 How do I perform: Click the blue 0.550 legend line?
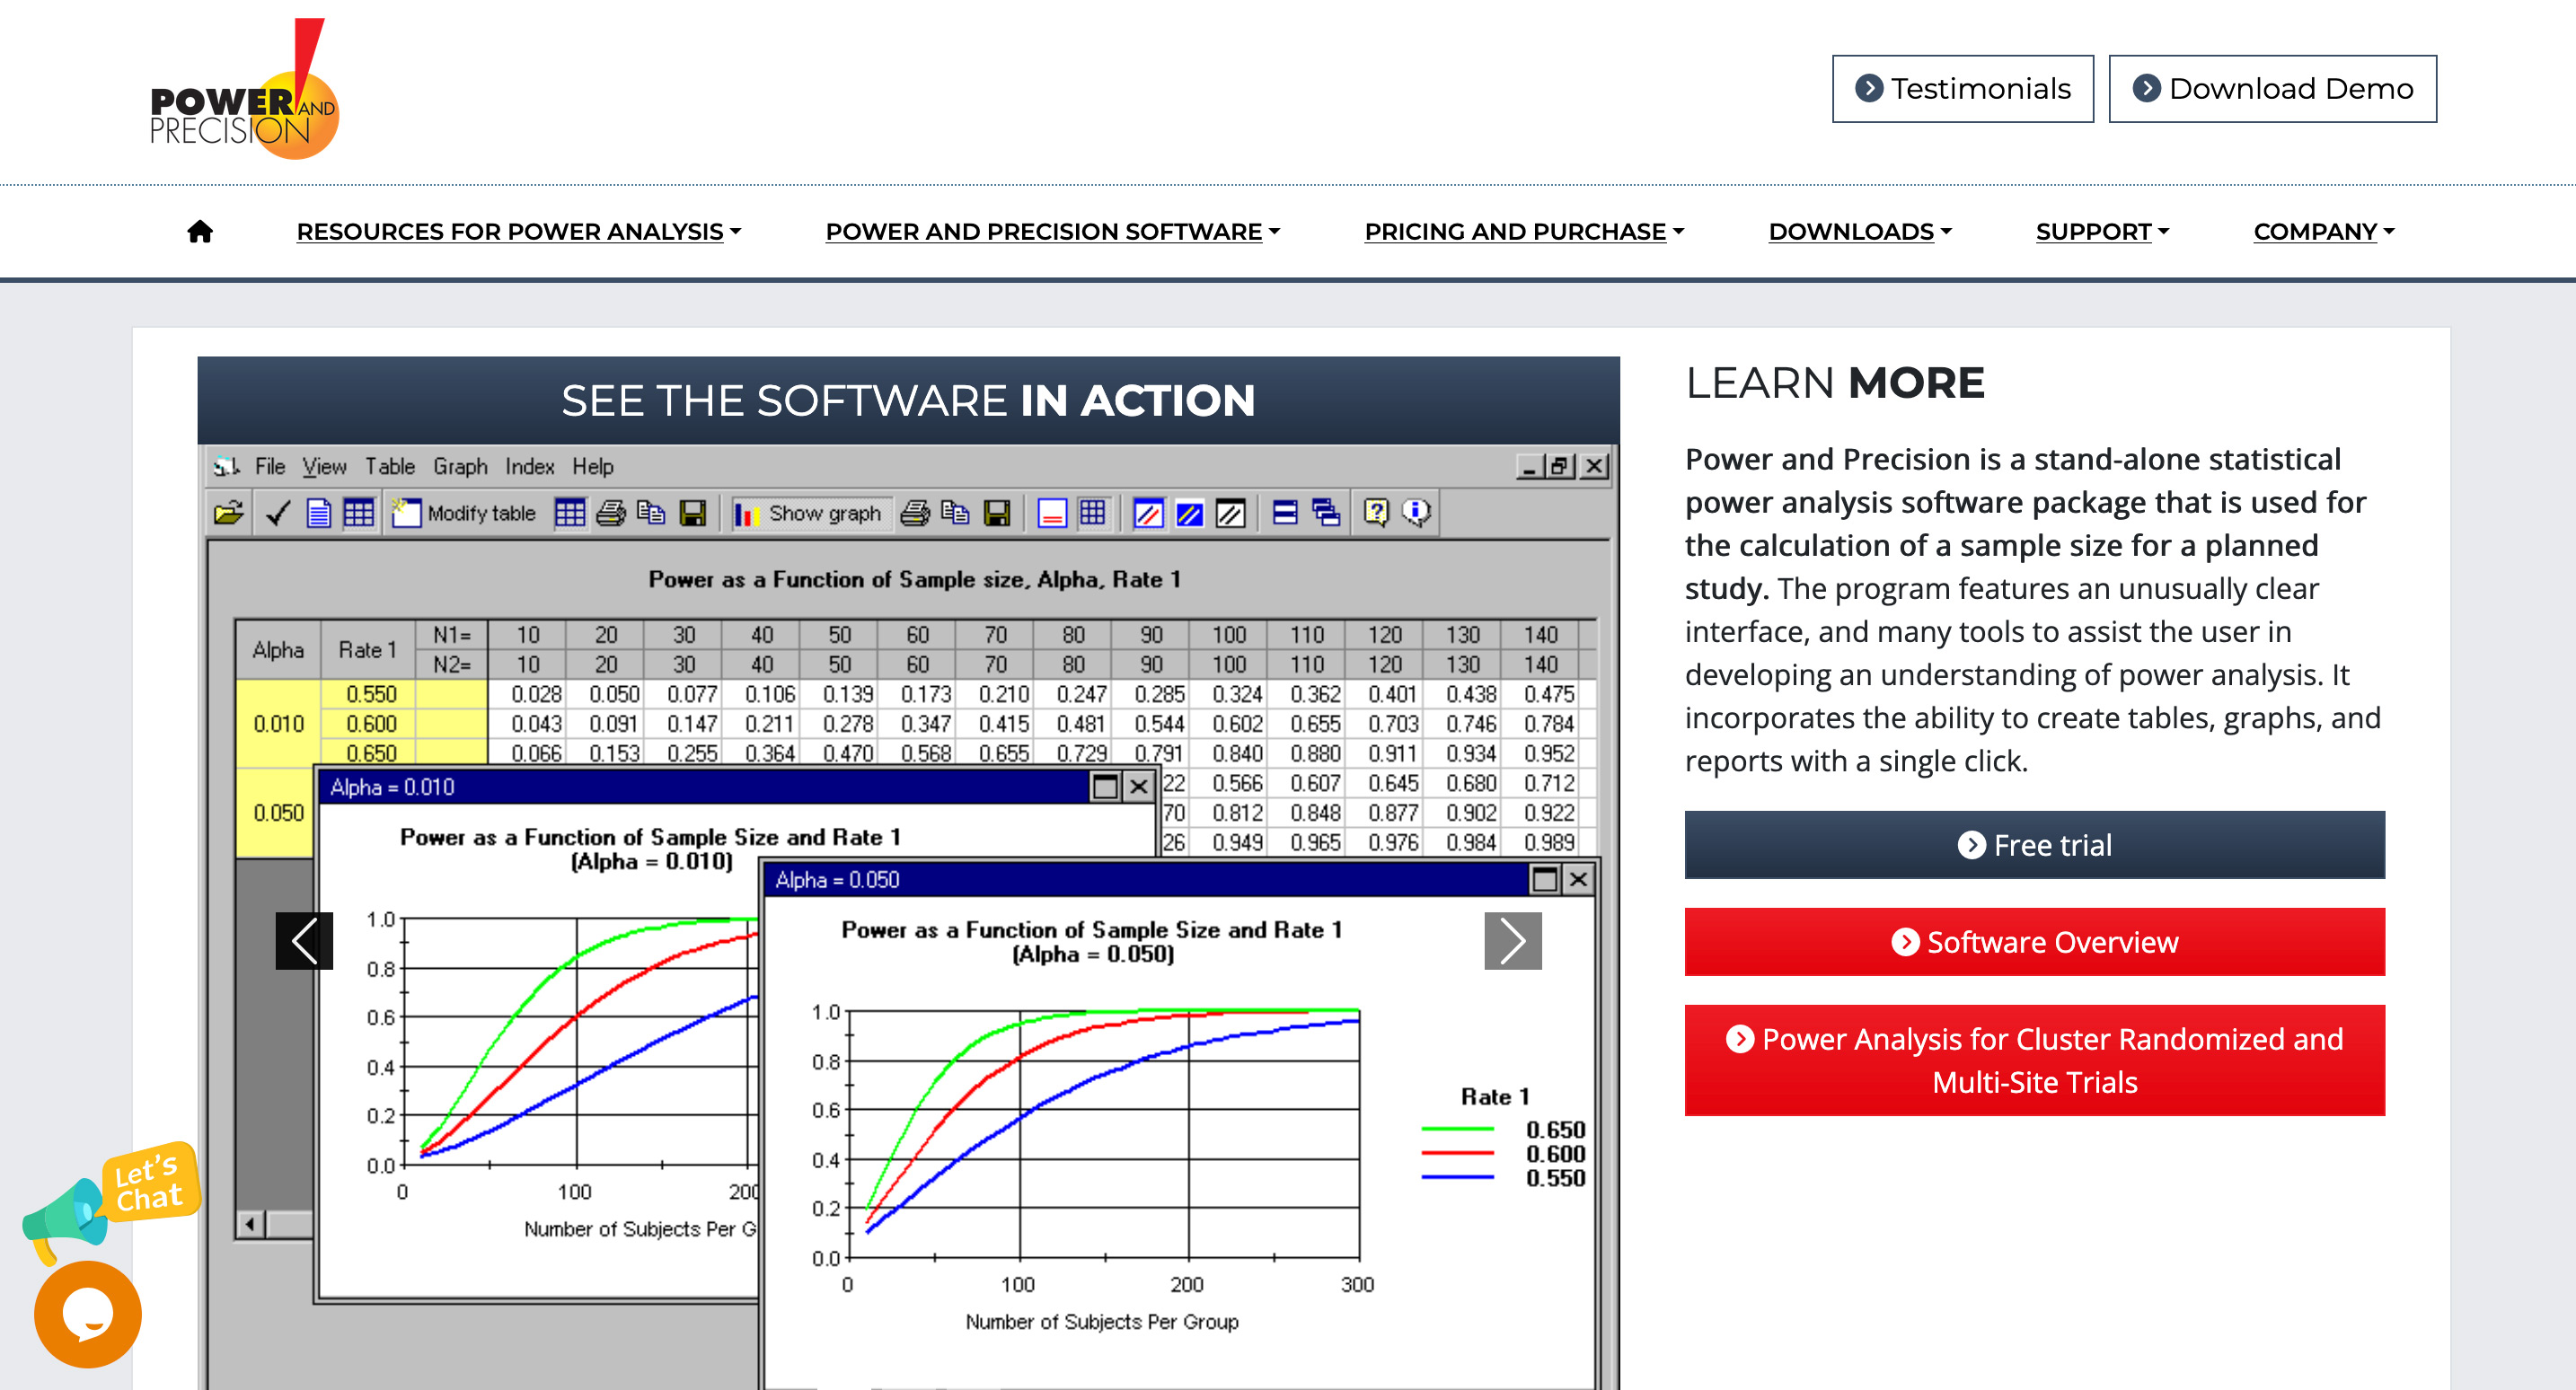coord(1457,1178)
